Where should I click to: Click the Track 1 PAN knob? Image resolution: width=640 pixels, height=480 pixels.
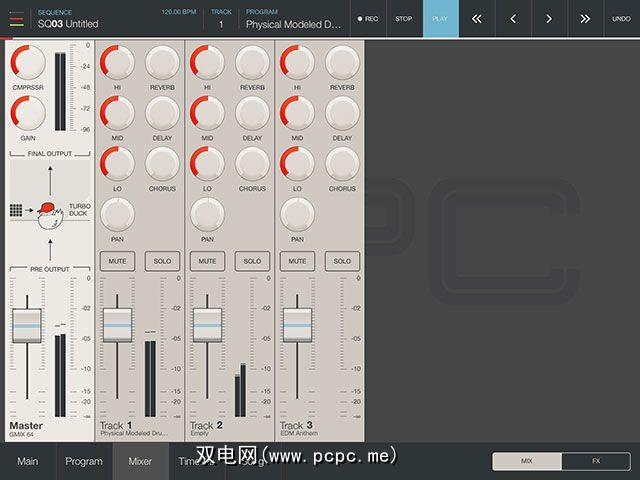coord(117,213)
